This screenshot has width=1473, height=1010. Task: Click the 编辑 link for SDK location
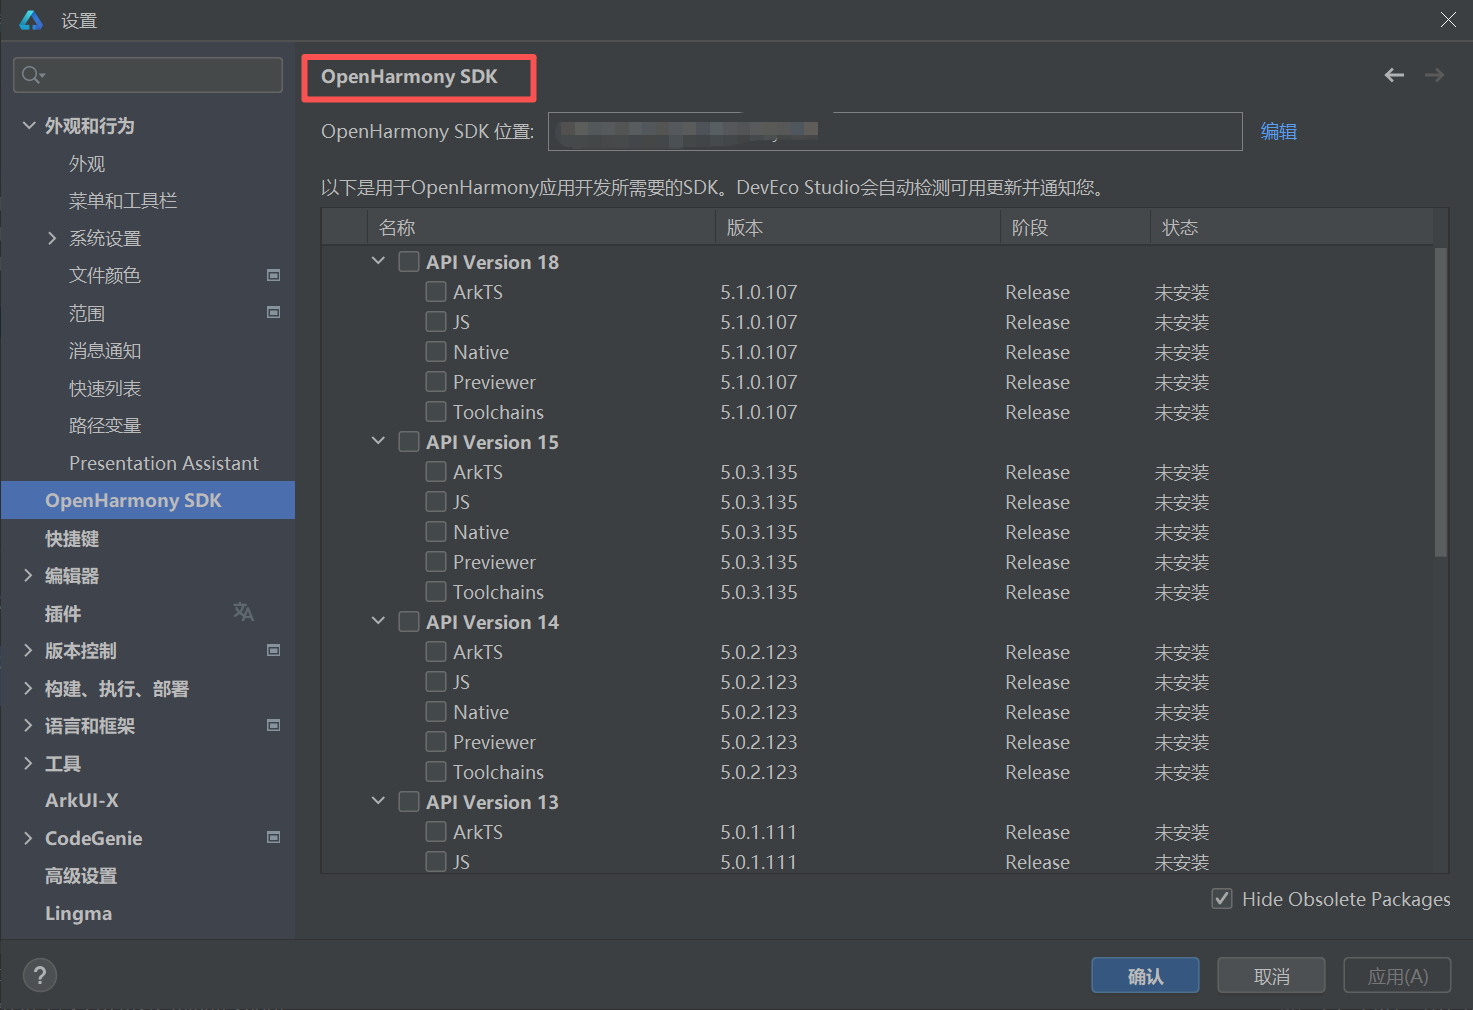coord(1278,131)
